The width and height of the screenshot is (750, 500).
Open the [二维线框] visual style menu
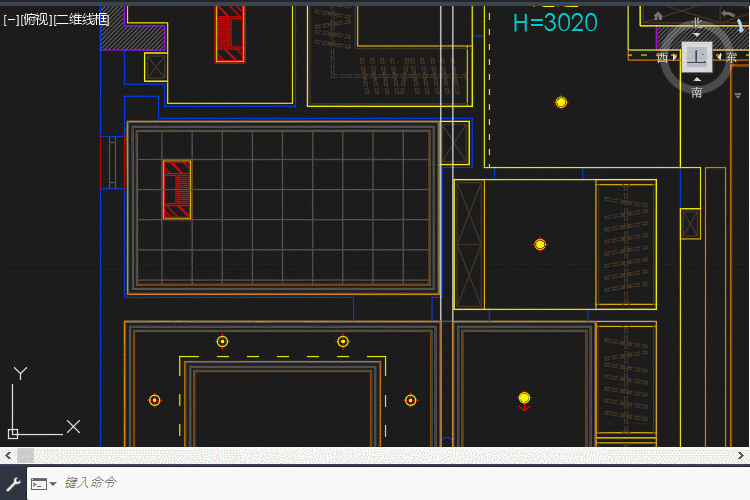tap(81, 20)
